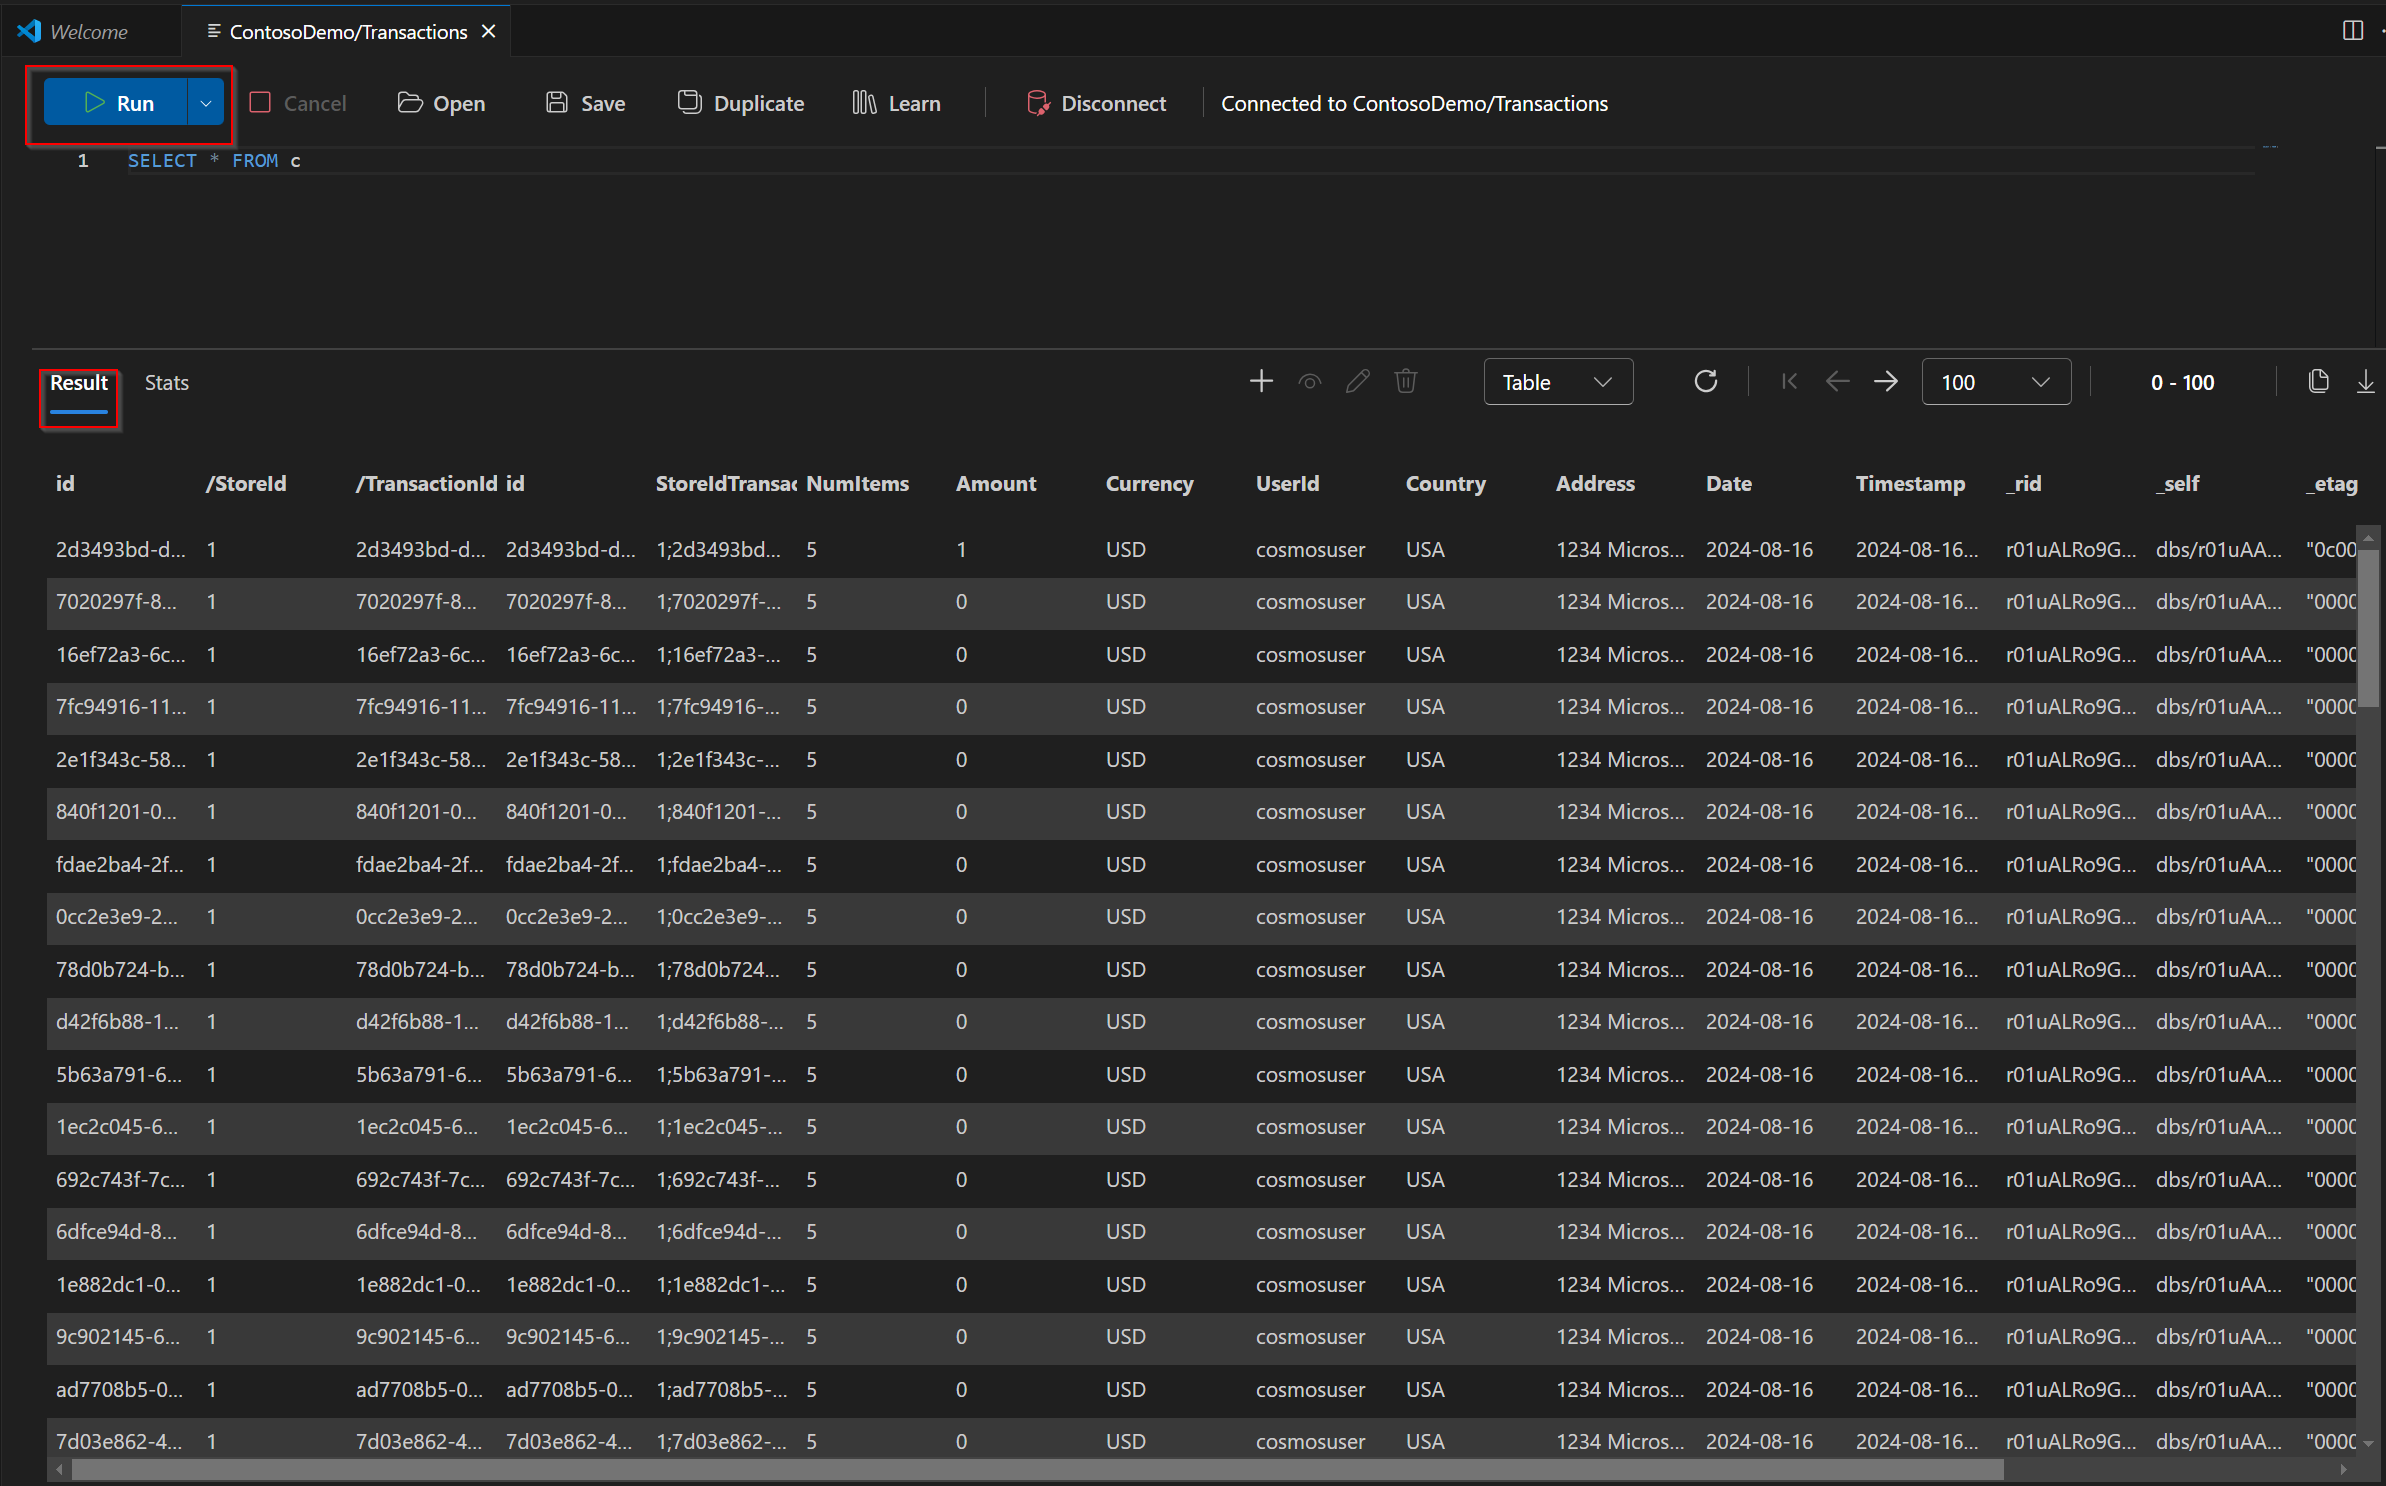Toggle the split editor layout icon
This screenshot has height=1486, width=2386.
2352,31
